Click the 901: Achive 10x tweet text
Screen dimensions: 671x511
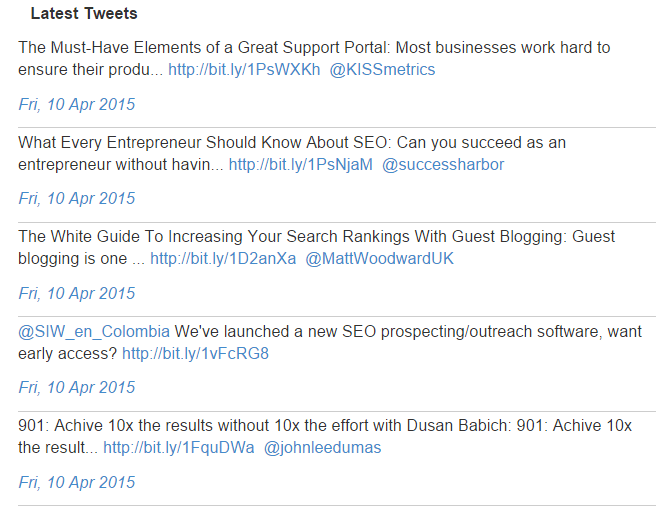point(325,437)
